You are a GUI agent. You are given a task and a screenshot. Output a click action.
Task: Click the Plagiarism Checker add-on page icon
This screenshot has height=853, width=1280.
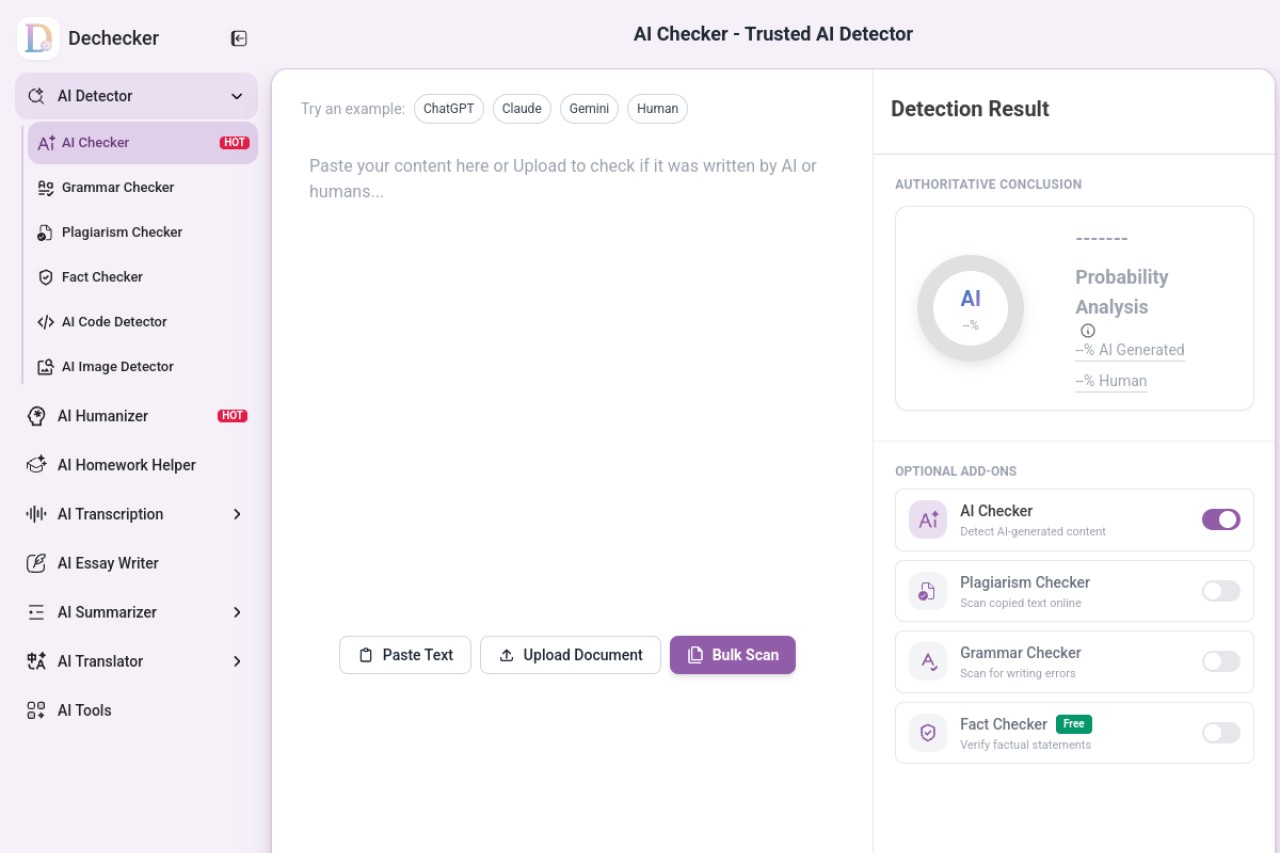click(x=927, y=591)
